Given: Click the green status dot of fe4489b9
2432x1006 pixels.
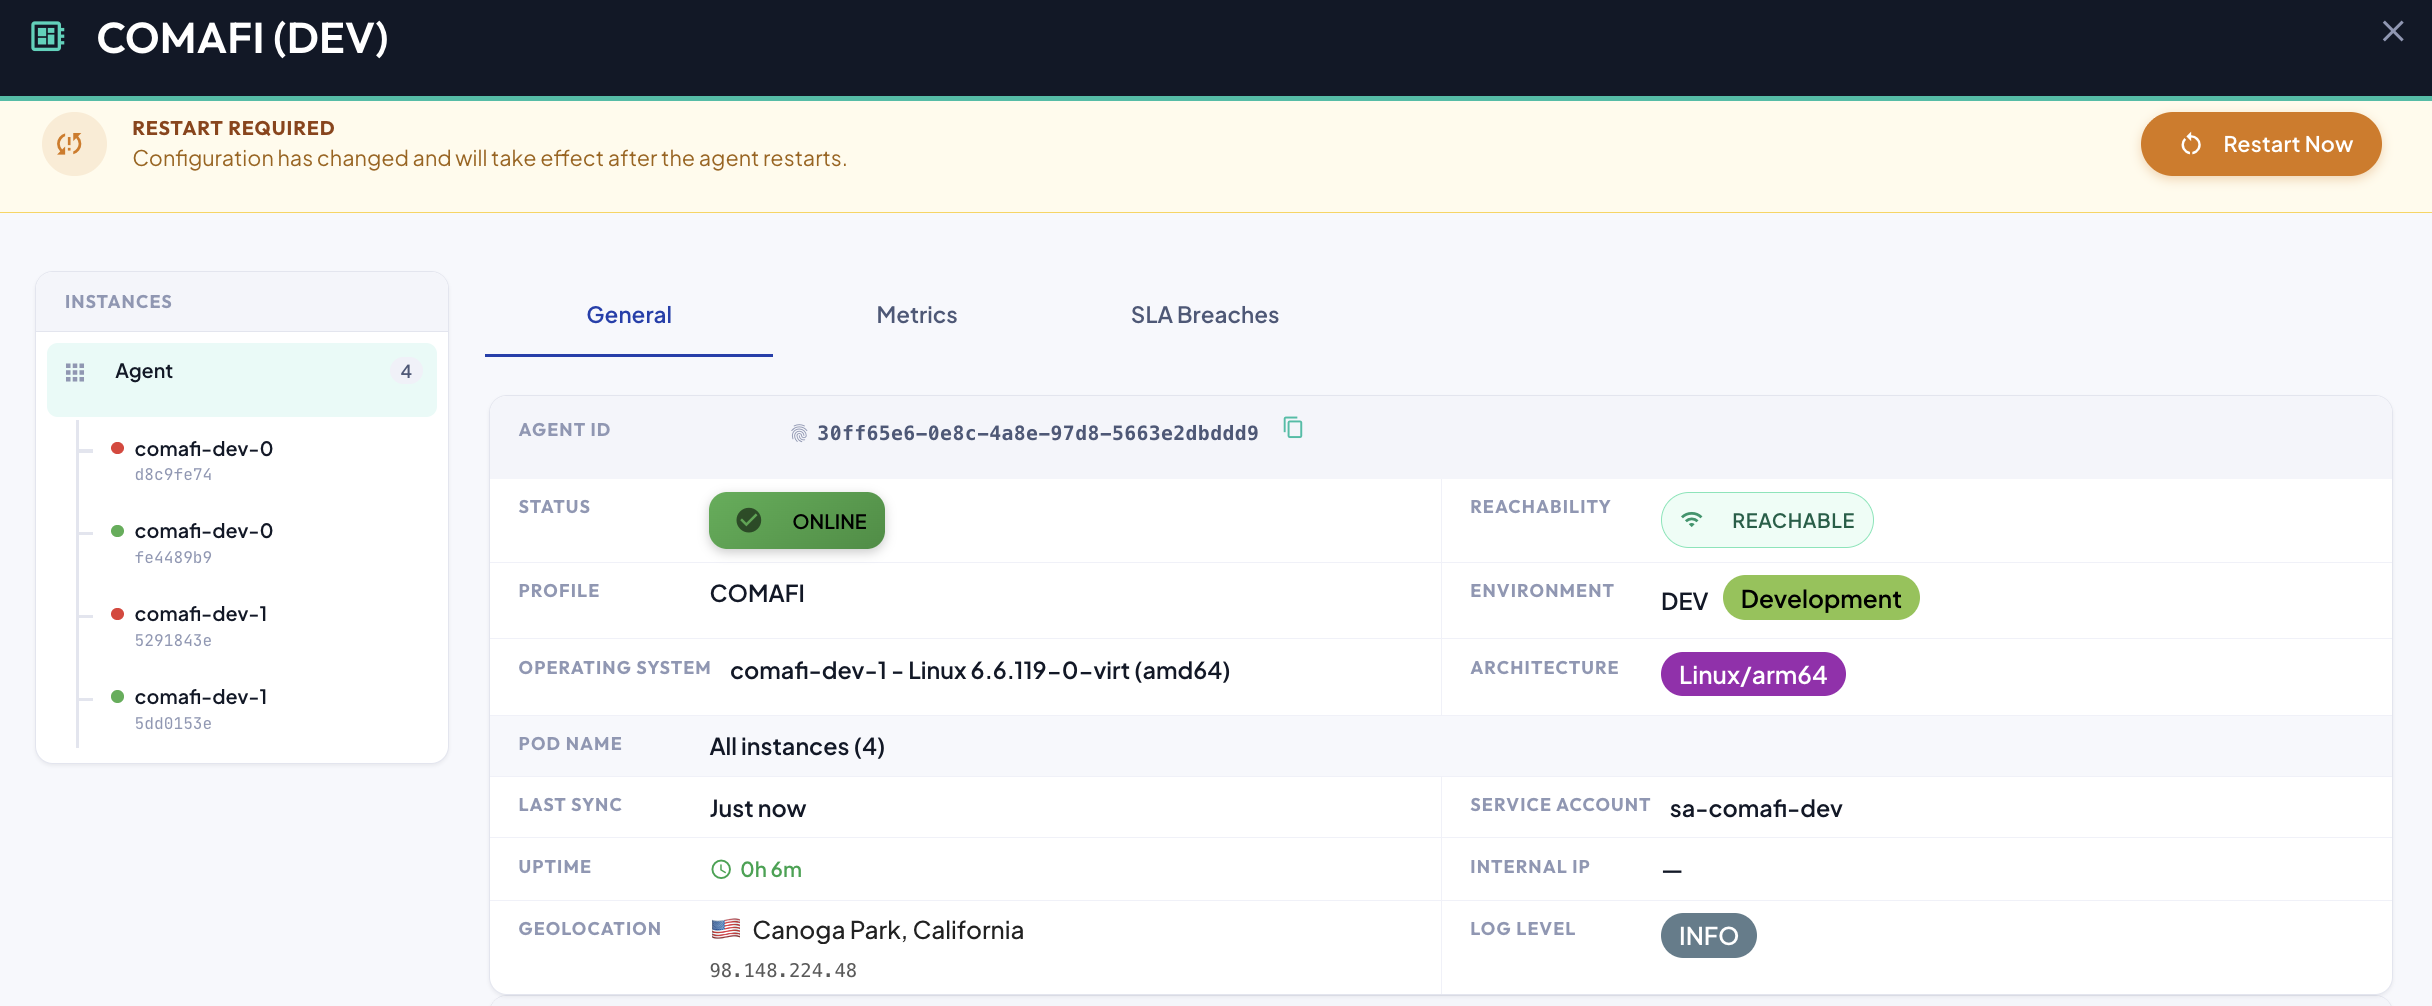Looking at the screenshot, I should tap(117, 531).
